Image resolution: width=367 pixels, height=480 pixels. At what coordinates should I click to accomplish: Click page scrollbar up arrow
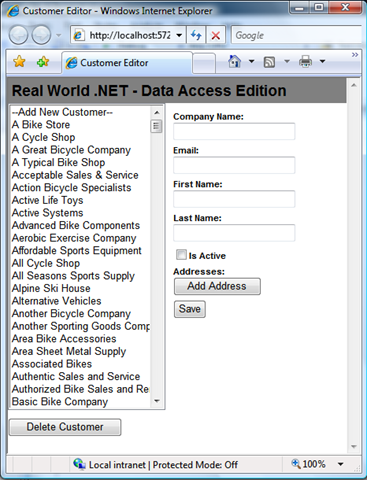pyautogui.click(x=354, y=86)
